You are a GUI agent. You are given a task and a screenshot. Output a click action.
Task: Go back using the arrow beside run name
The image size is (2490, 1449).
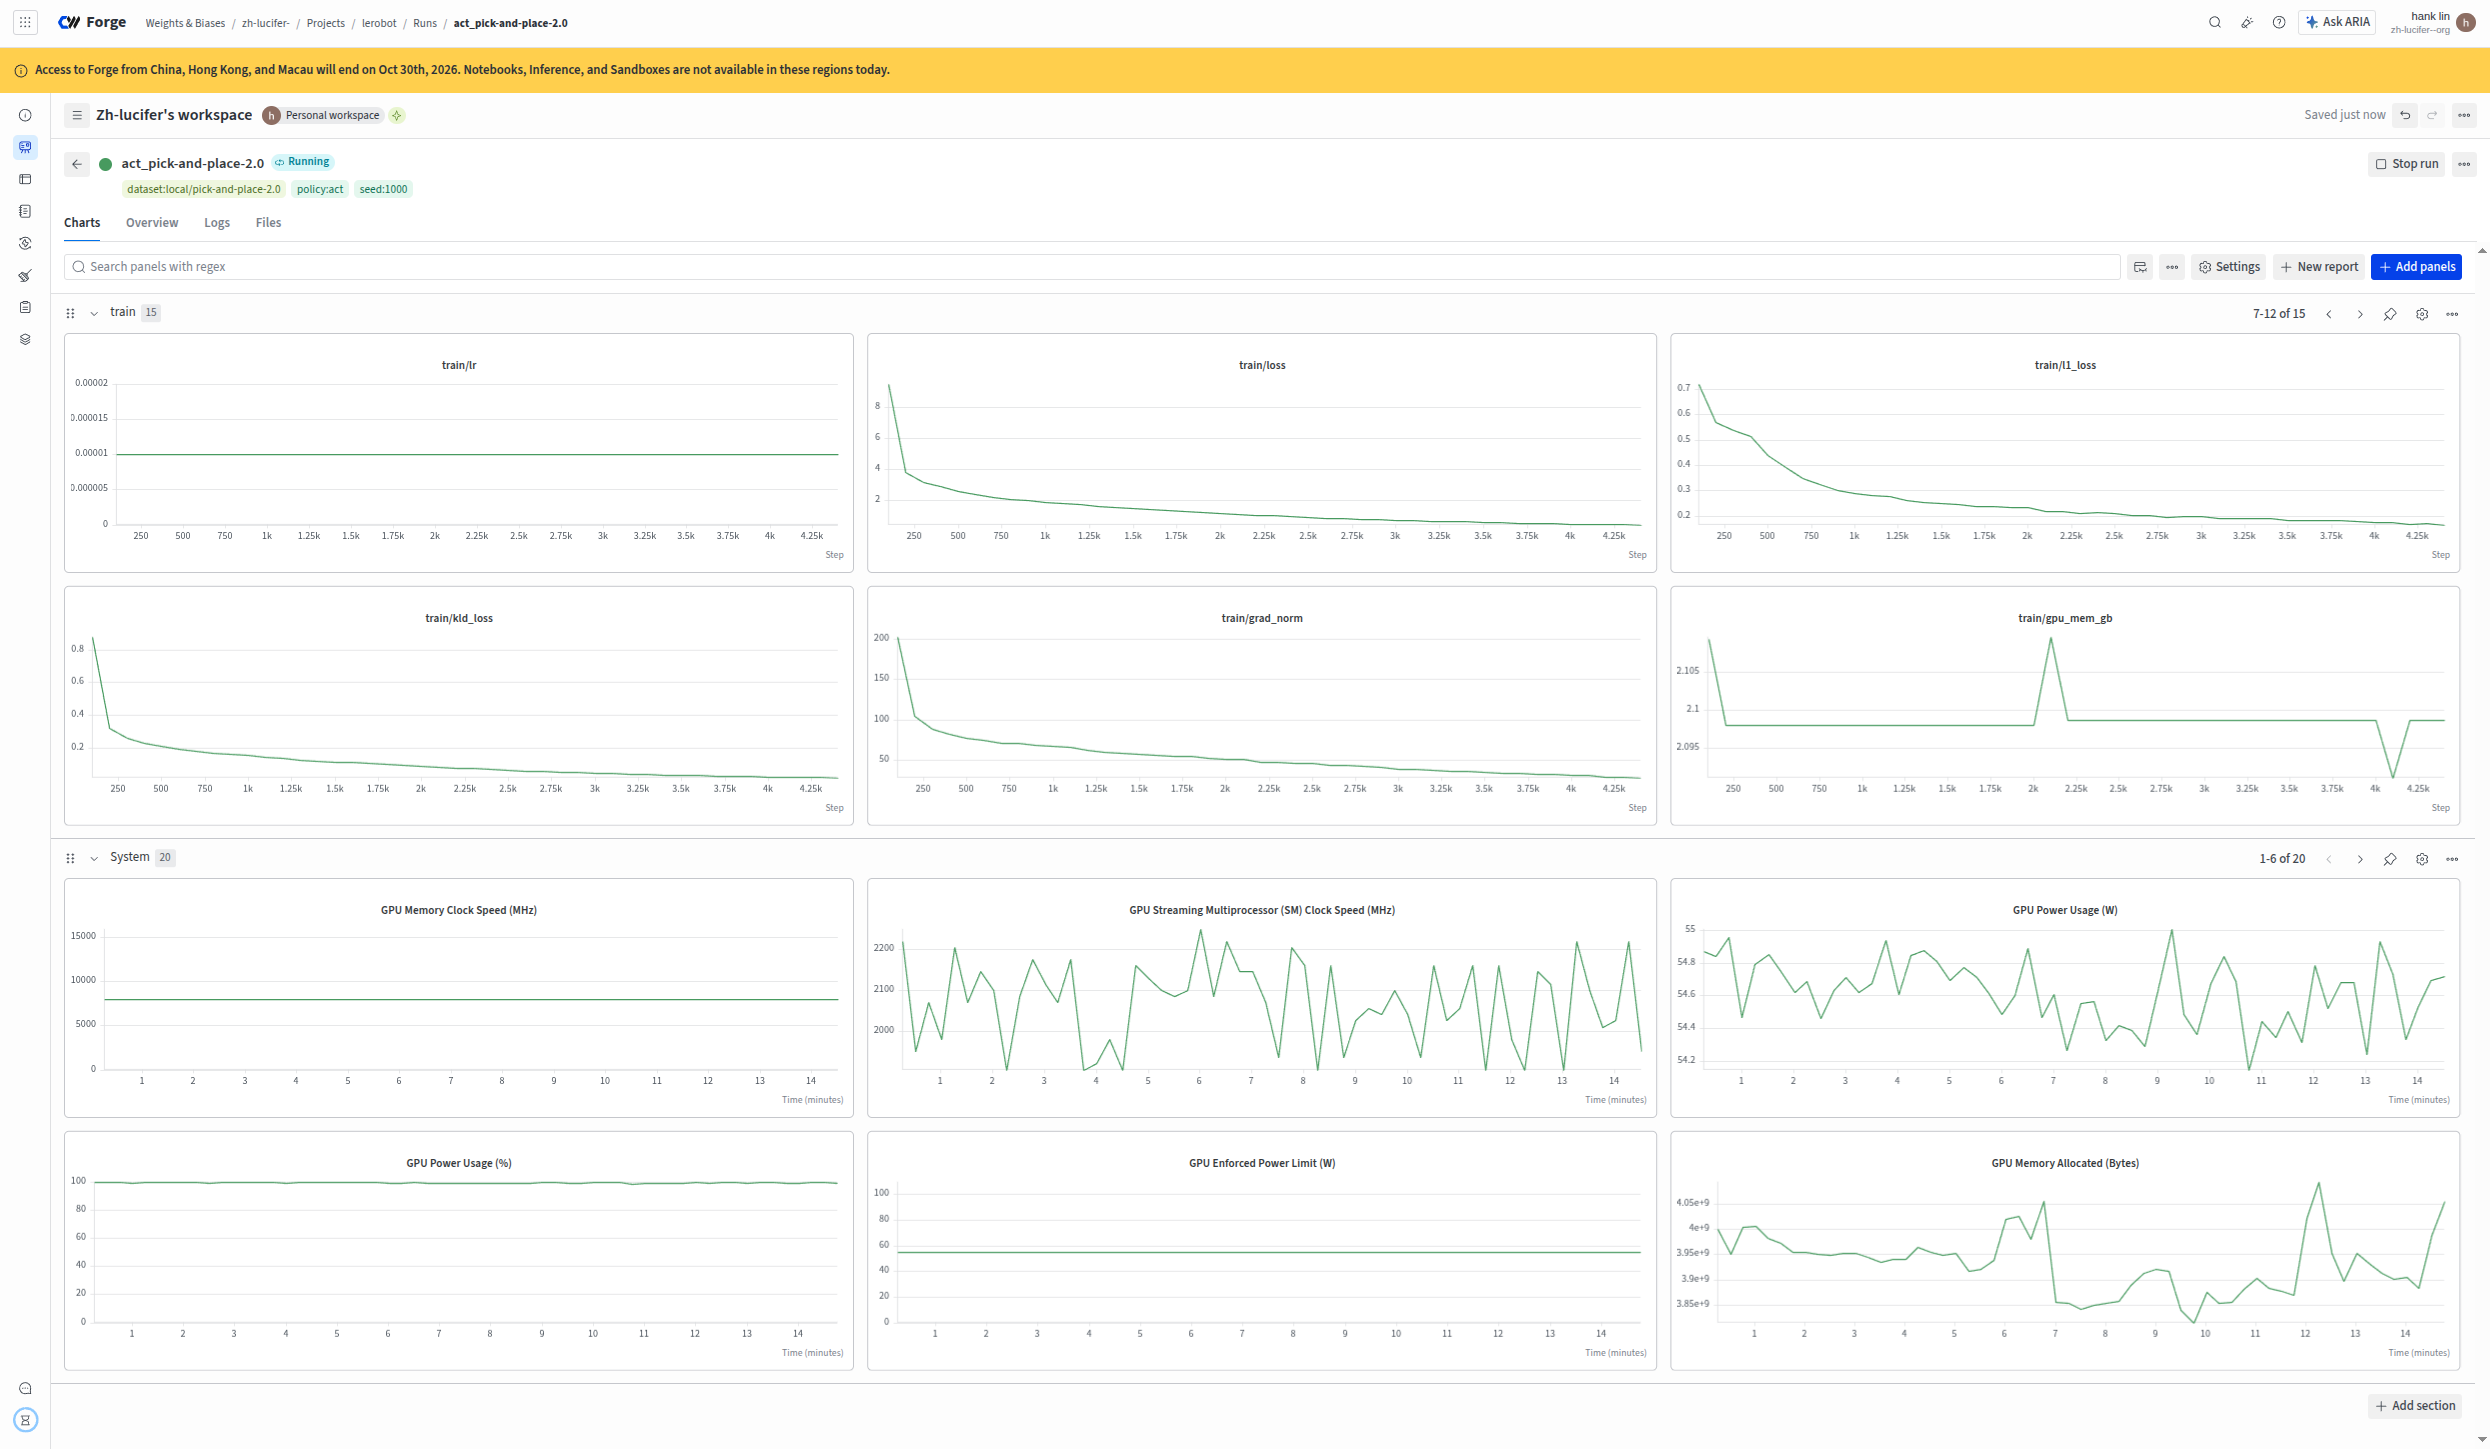click(x=77, y=164)
